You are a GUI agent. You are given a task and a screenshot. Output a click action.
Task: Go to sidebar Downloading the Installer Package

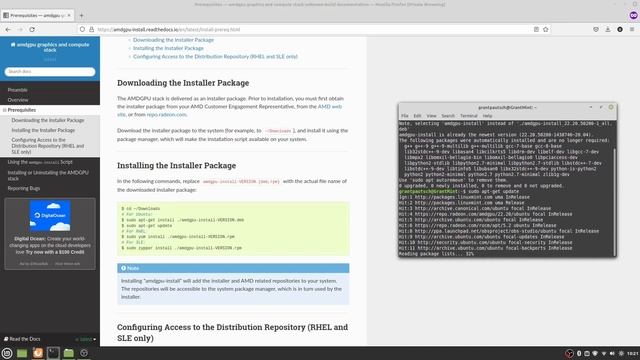pos(48,120)
